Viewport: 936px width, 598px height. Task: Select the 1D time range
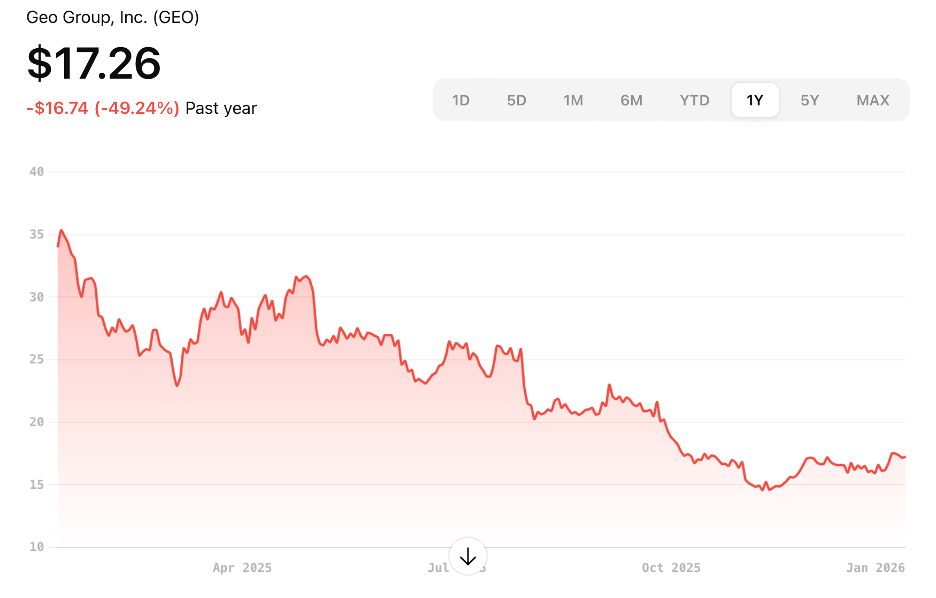pos(461,100)
